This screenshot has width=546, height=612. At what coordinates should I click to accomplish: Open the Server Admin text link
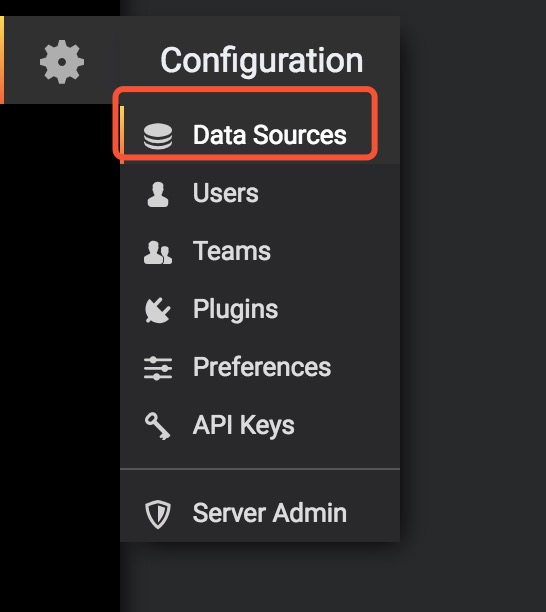[x=270, y=512]
